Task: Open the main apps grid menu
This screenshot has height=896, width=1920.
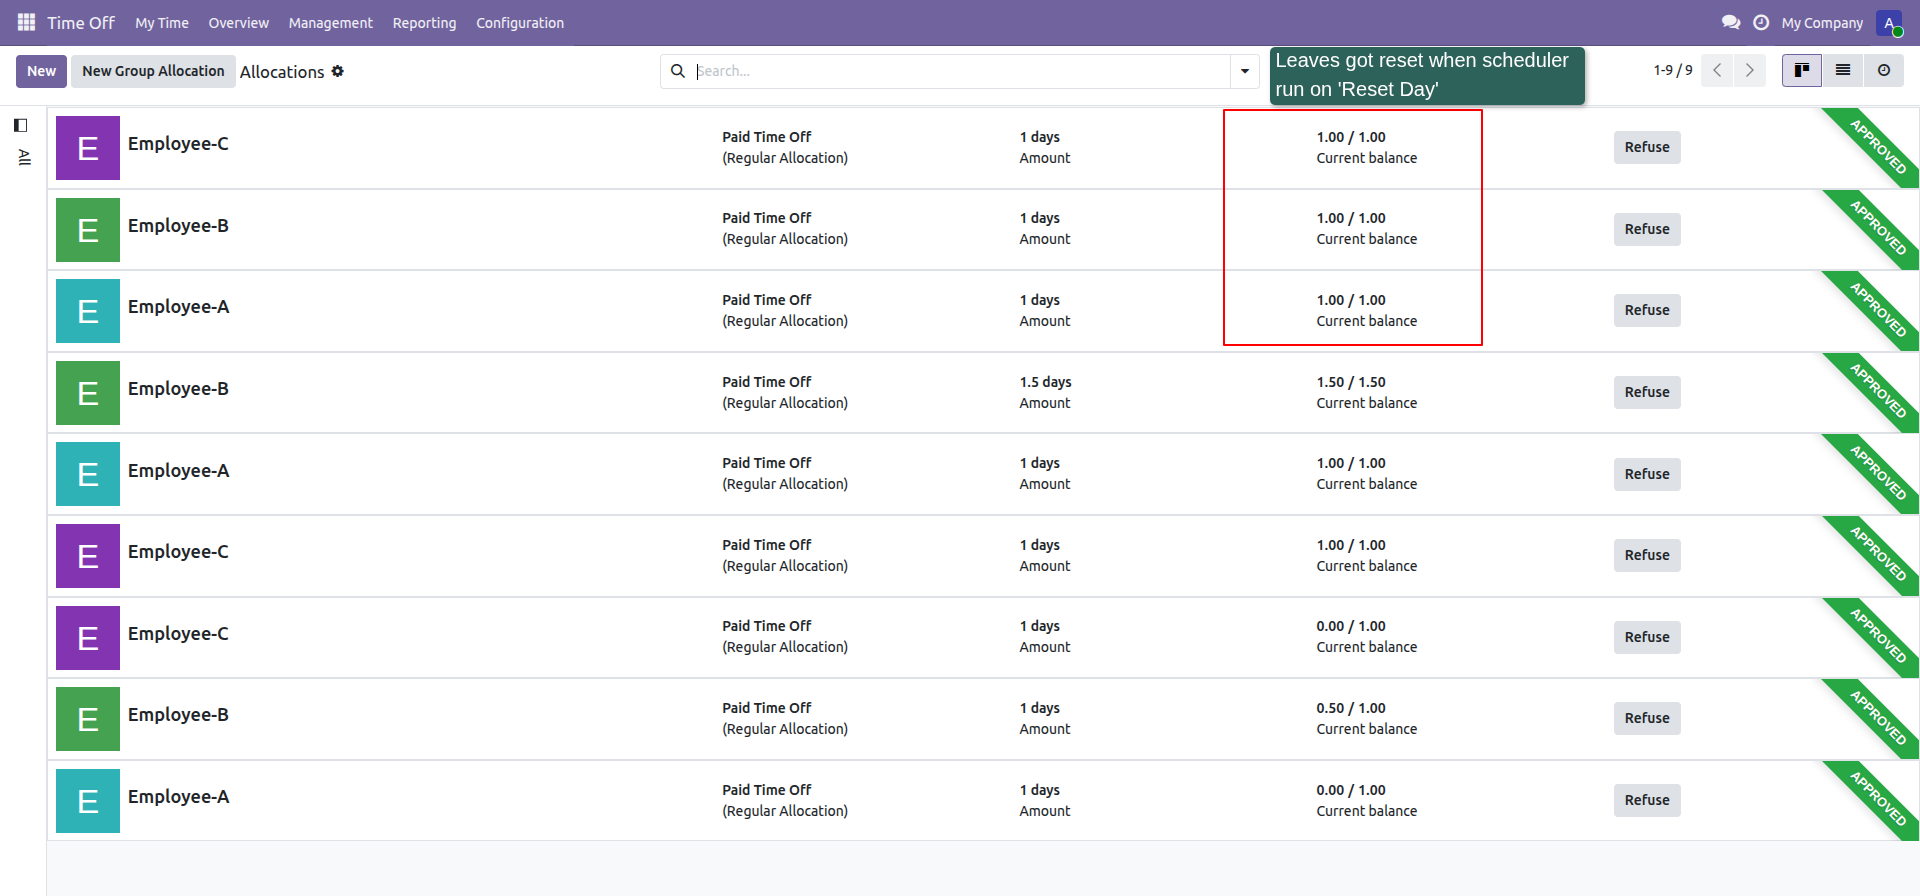Action: tap(26, 22)
